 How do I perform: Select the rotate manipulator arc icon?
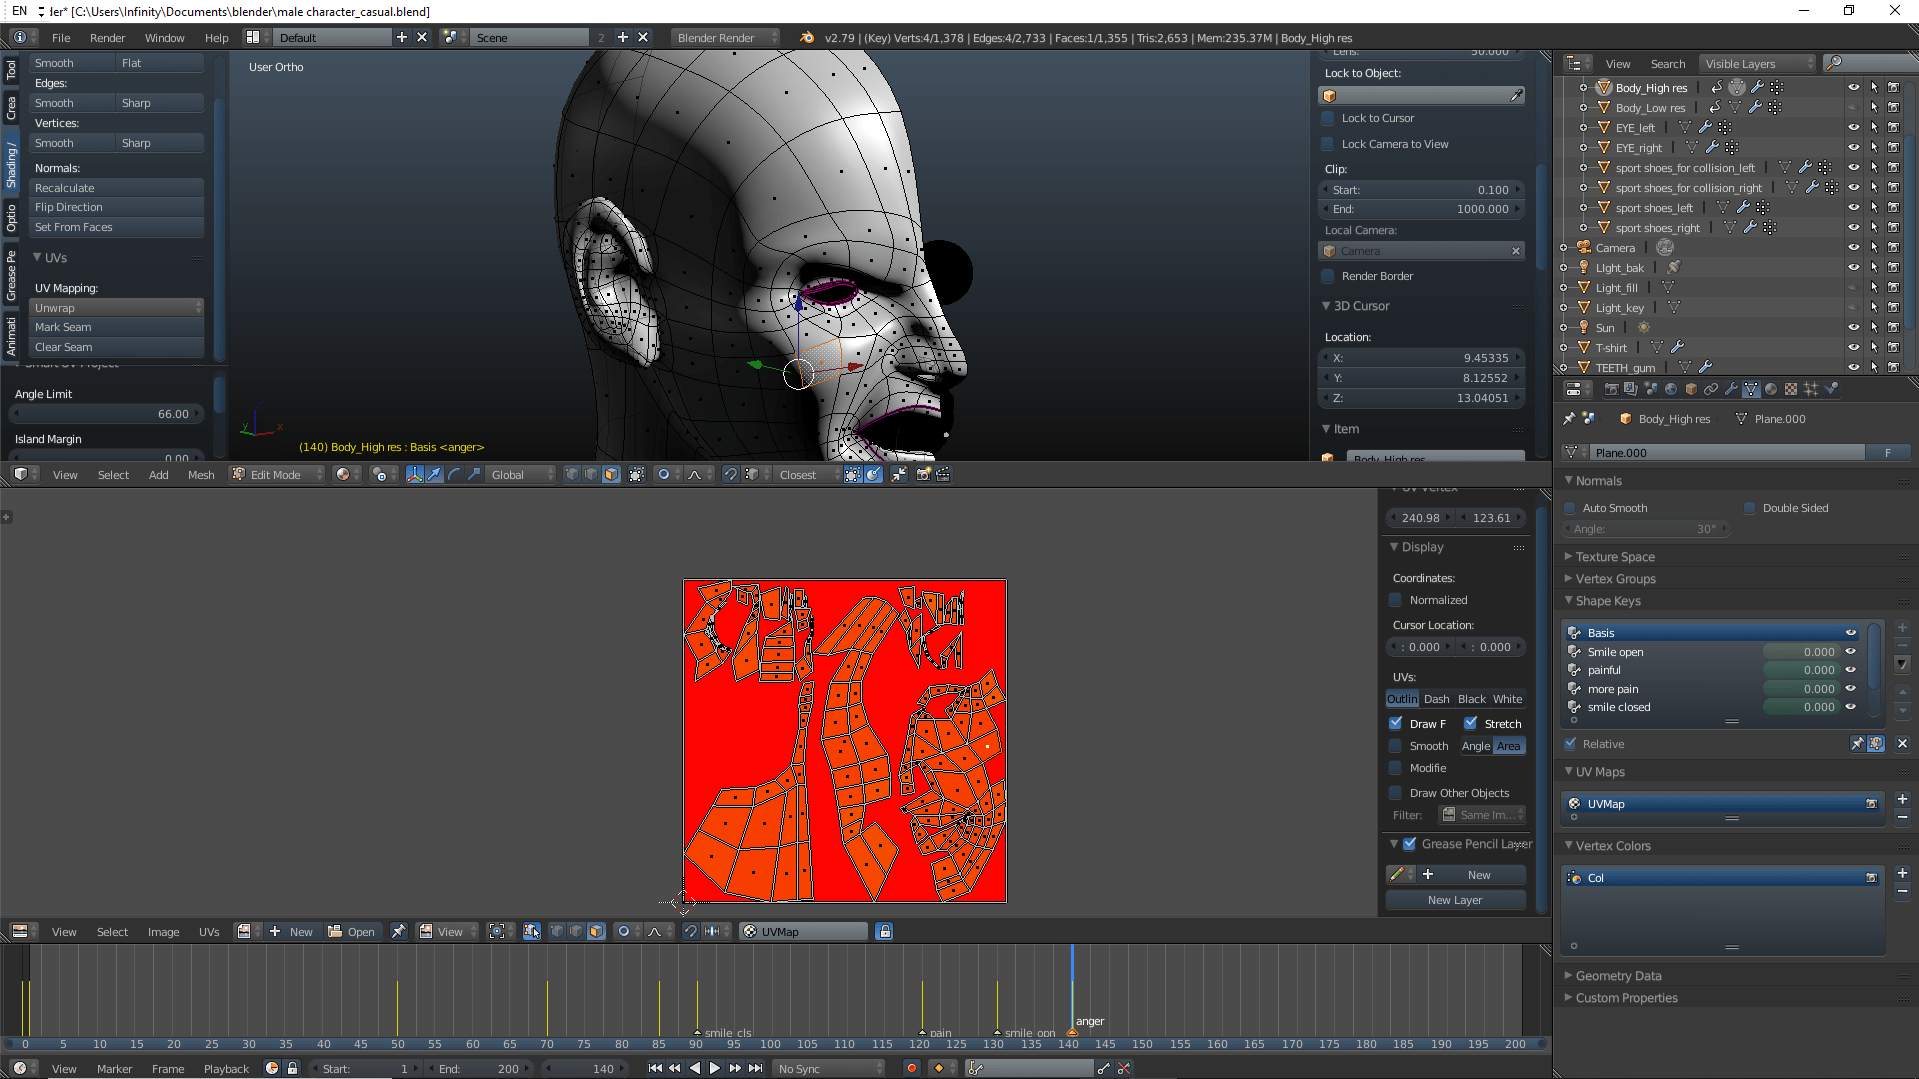pyautogui.click(x=454, y=475)
